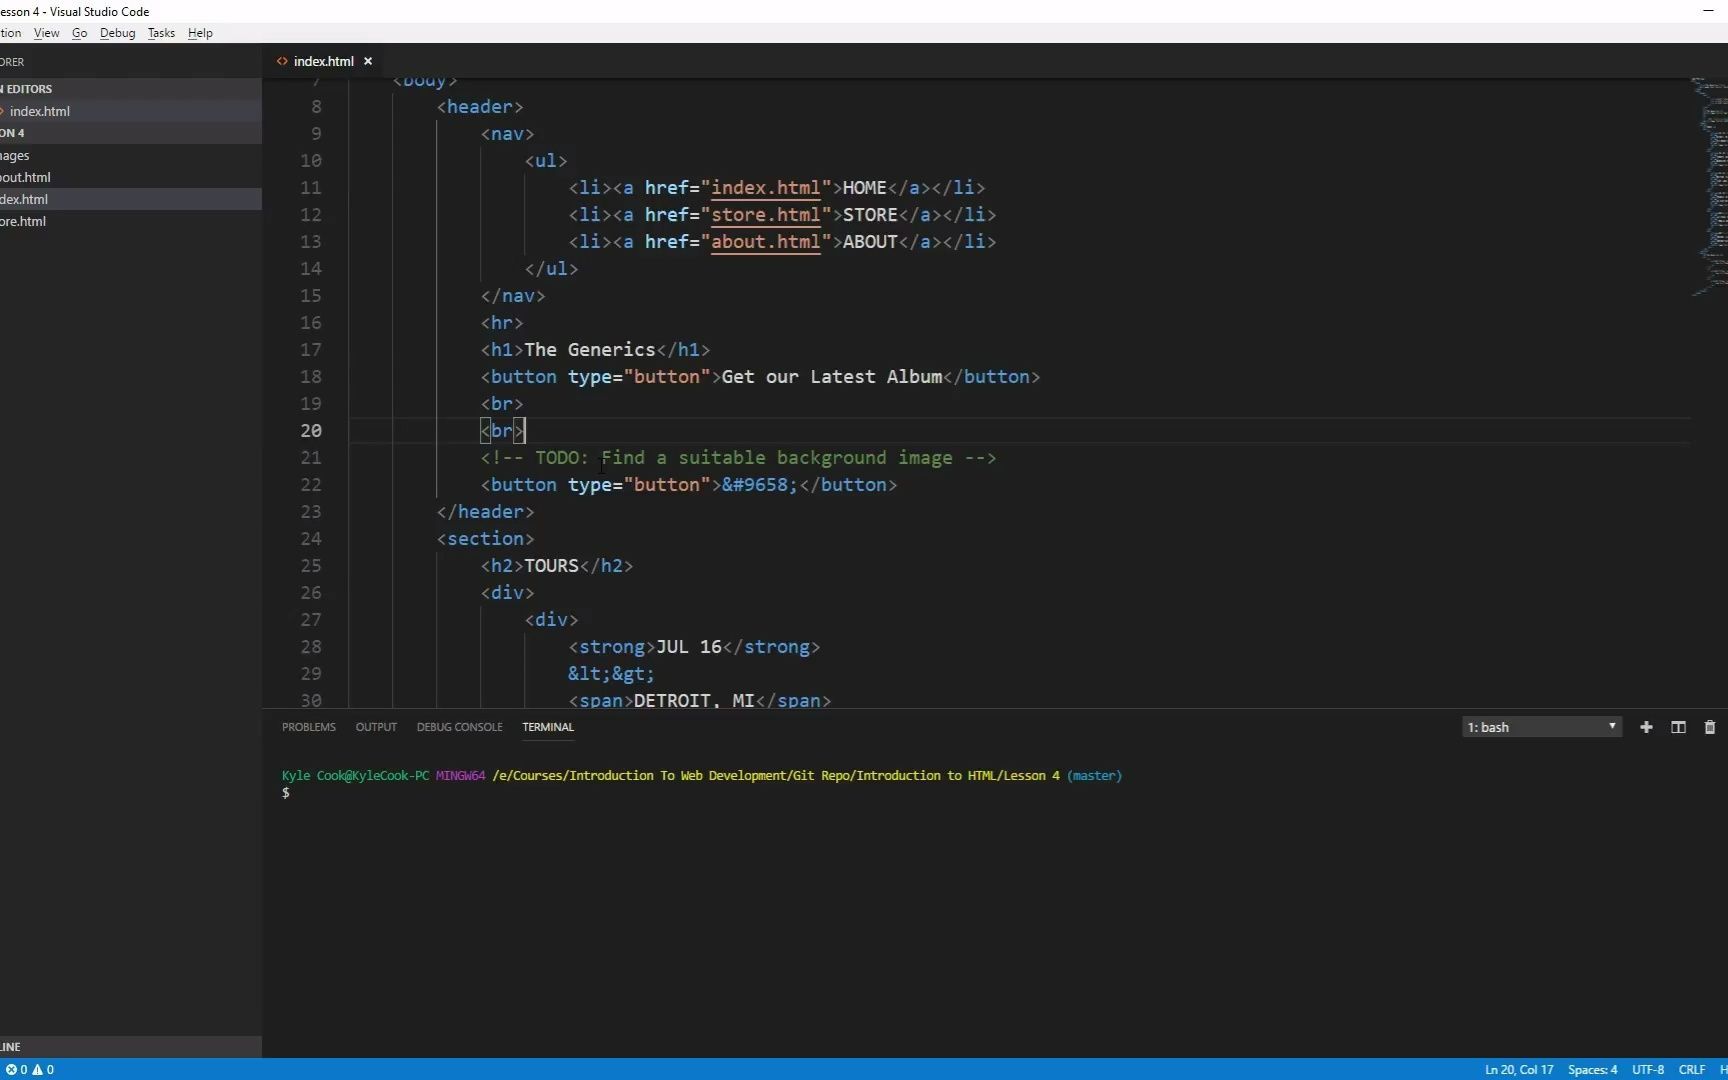1728x1080 pixels.
Task: Open the about.html file in explorer
Action: pyautogui.click(x=131, y=177)
